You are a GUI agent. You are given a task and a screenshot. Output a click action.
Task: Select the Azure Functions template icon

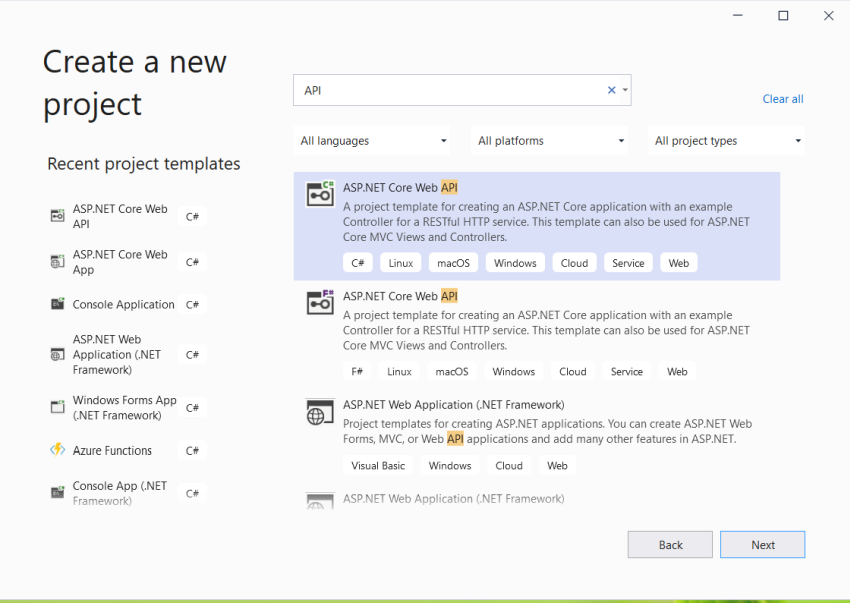click(x=56, y=450)
